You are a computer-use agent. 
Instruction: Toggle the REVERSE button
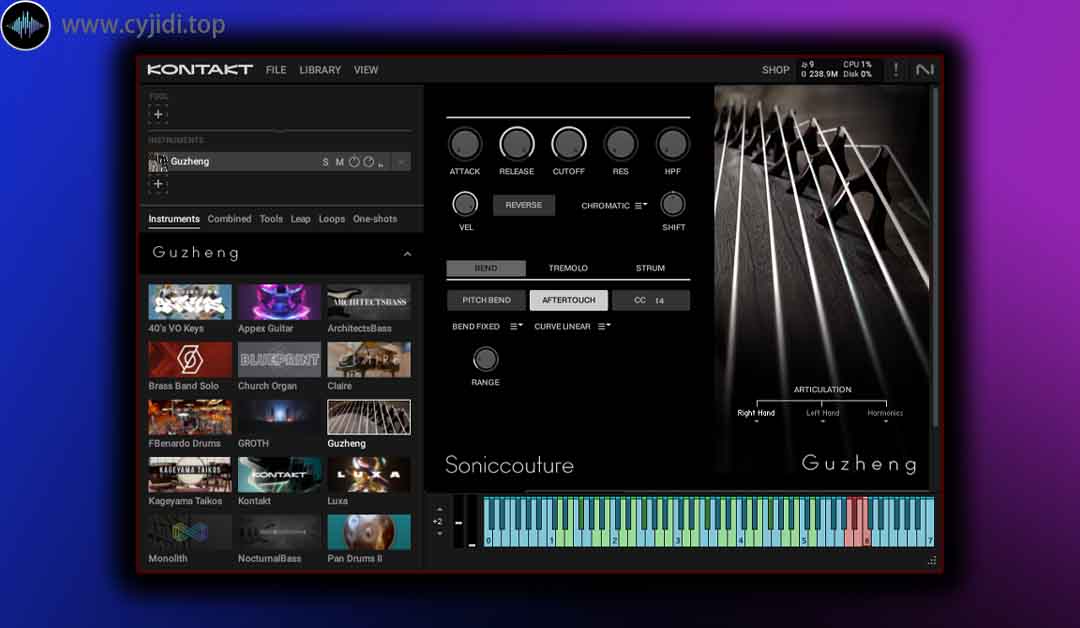[x=523, y=205]
